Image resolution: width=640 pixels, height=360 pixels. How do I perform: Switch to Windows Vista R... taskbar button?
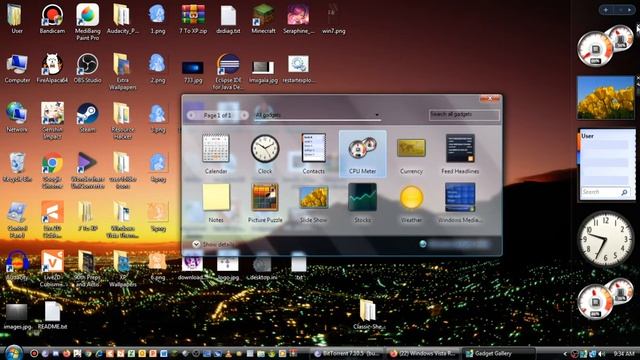click(423, 353)
